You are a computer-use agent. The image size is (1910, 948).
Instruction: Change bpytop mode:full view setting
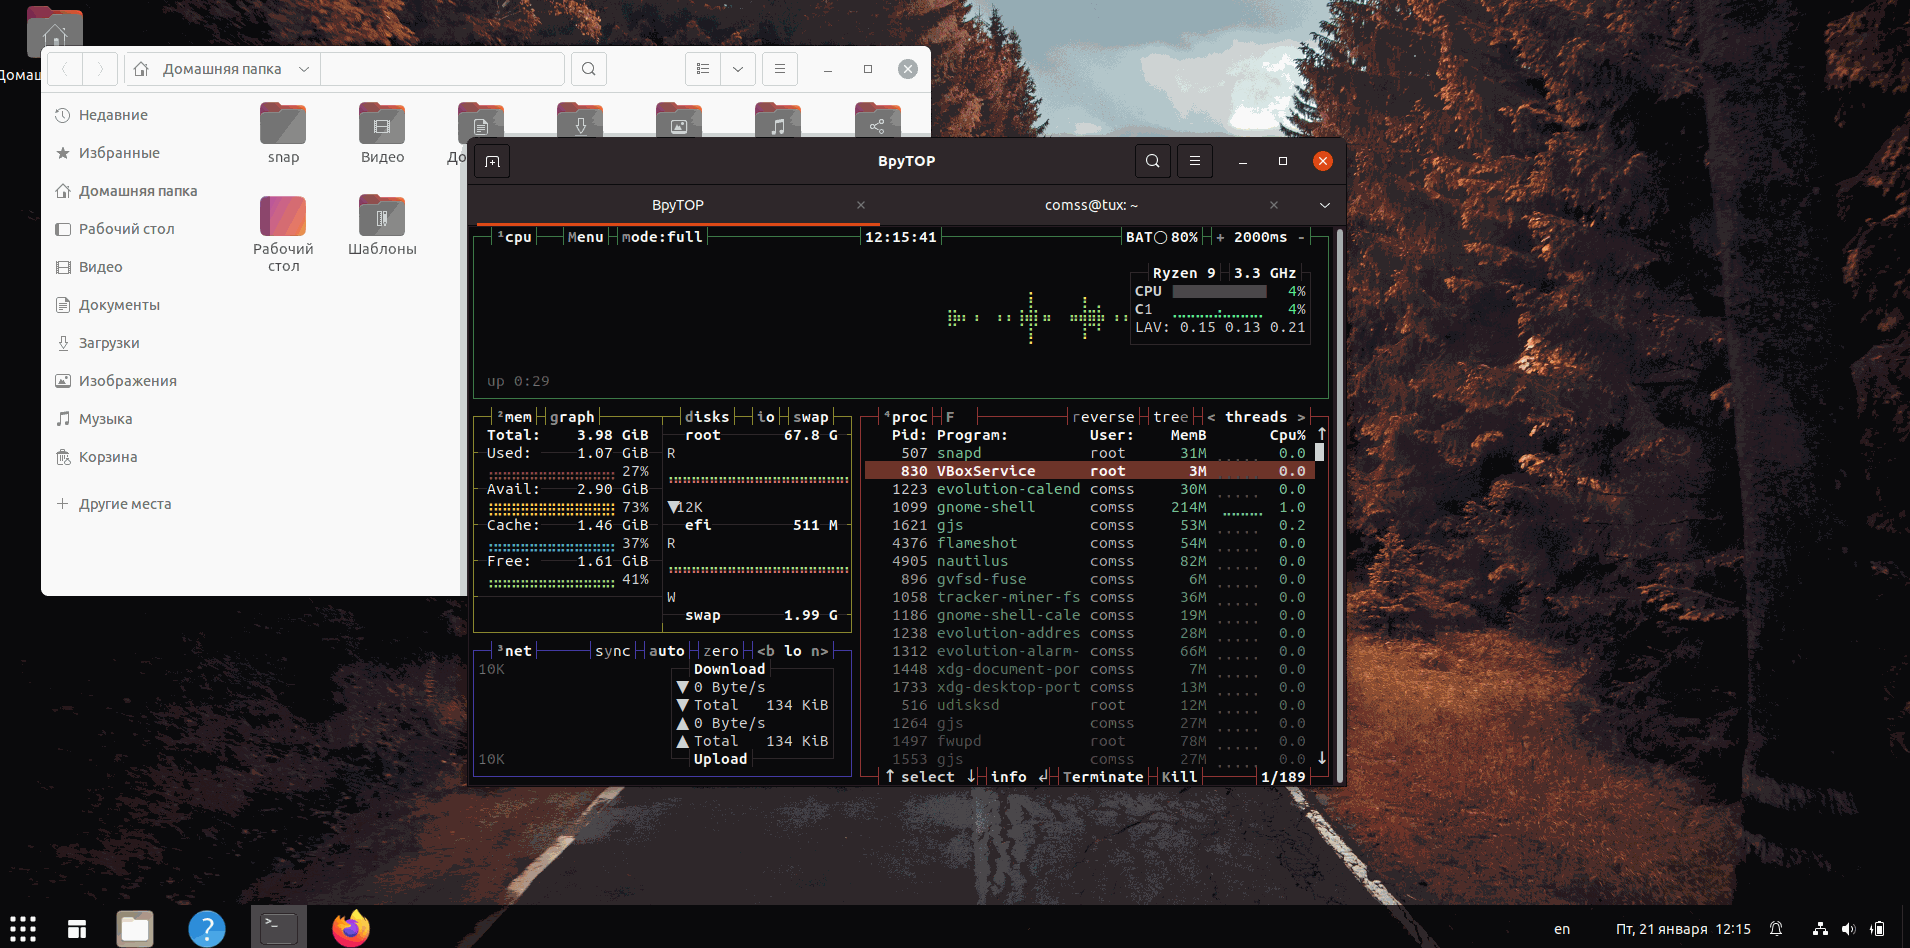tap(662, 237)
